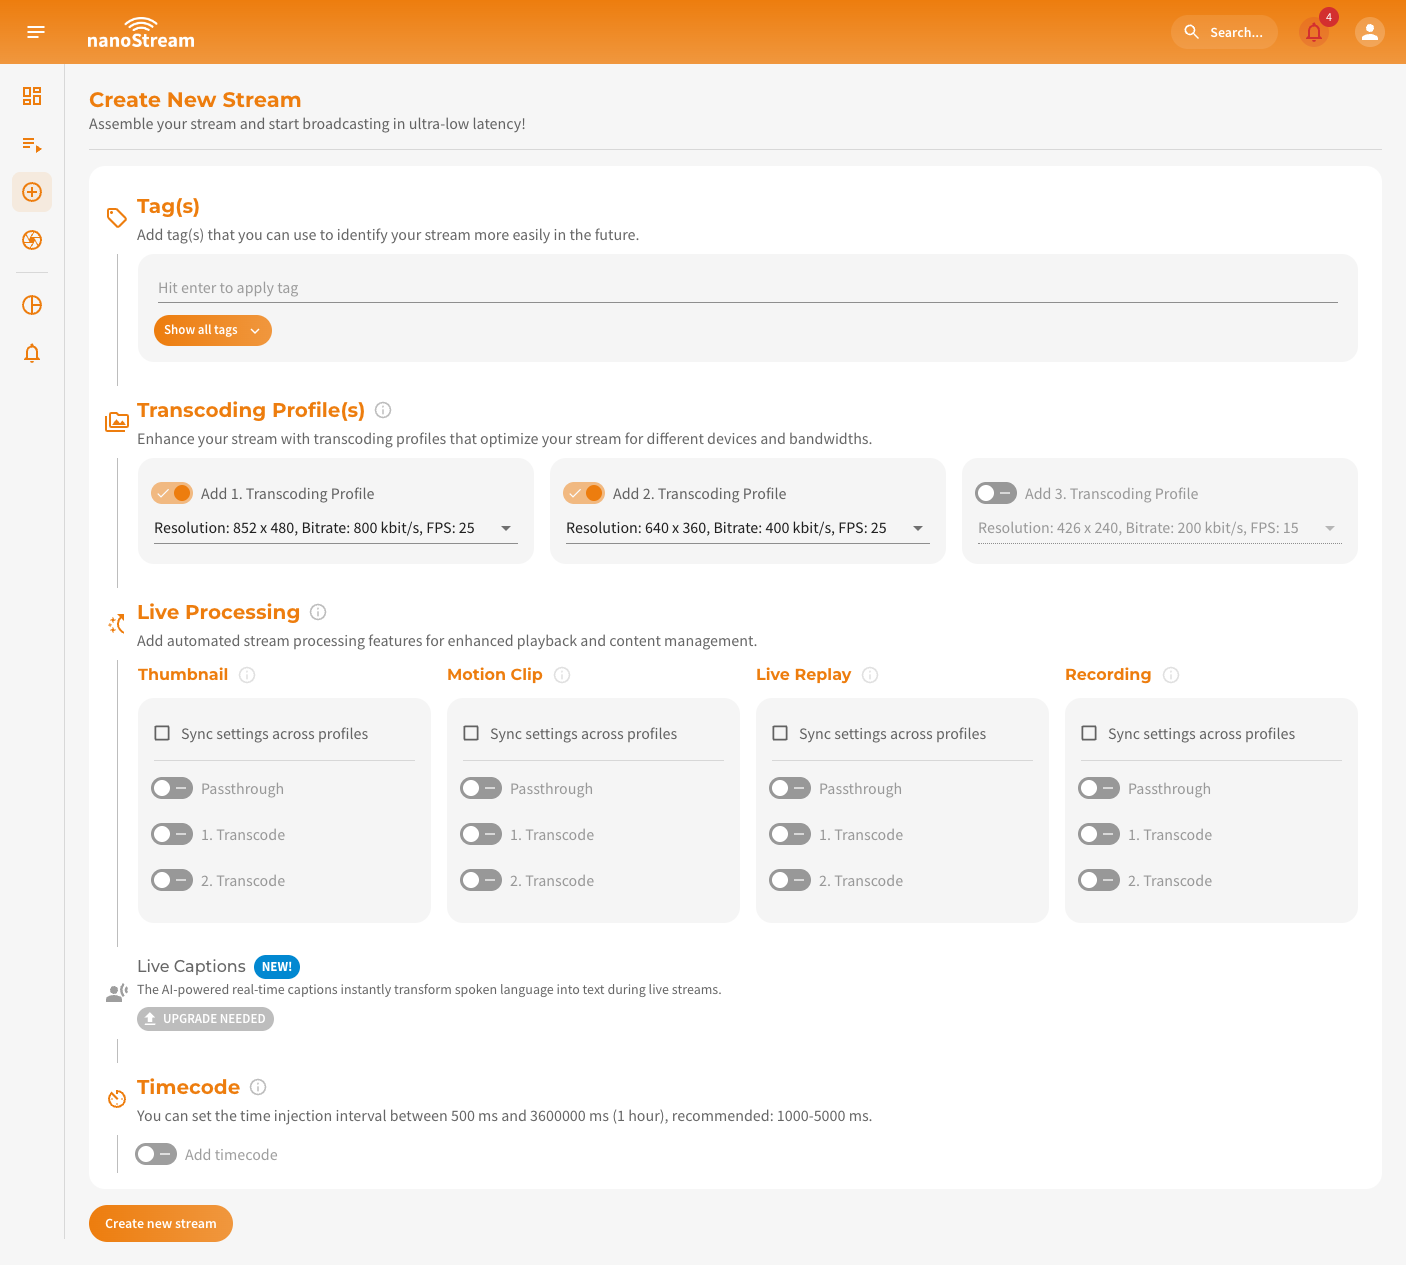Select the create new stream plus icon

(x=31, y=192)
